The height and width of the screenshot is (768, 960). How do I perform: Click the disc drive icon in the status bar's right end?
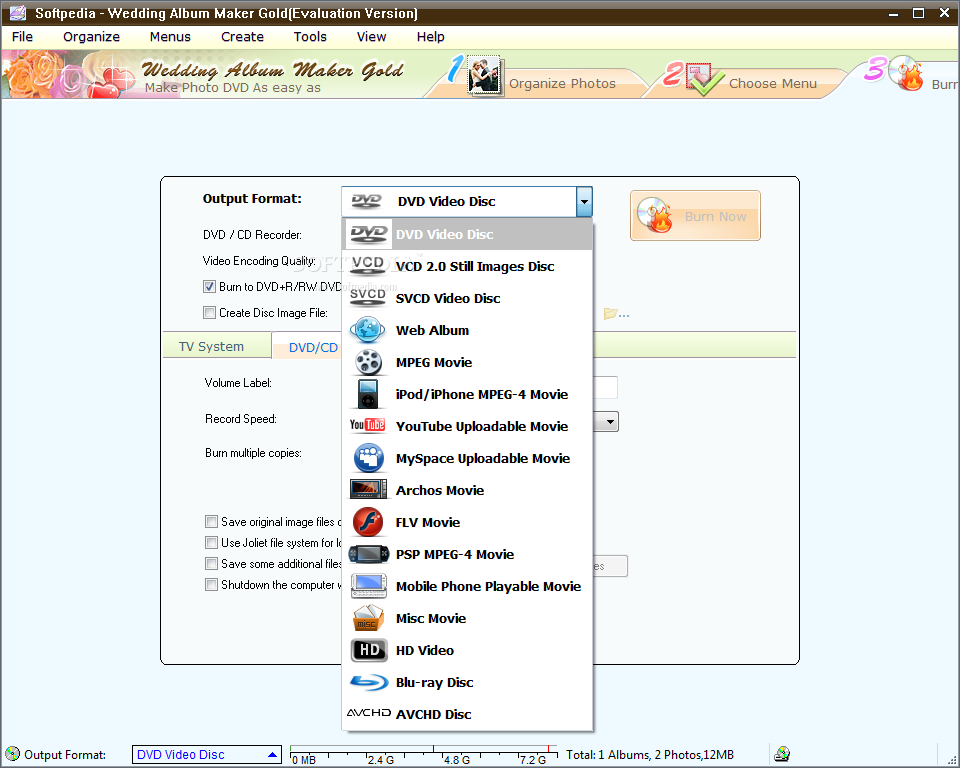tap(782, 754)
